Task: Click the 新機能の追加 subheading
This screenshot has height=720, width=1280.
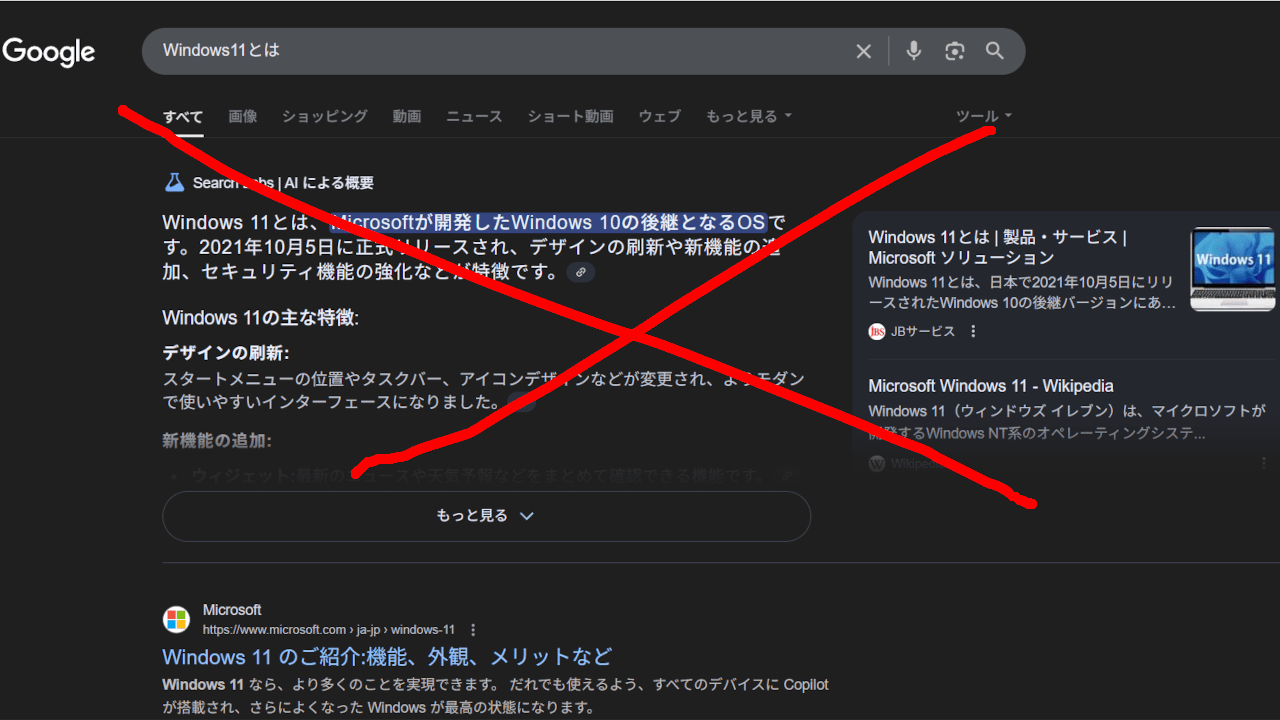Action: (x=217, y=441)
